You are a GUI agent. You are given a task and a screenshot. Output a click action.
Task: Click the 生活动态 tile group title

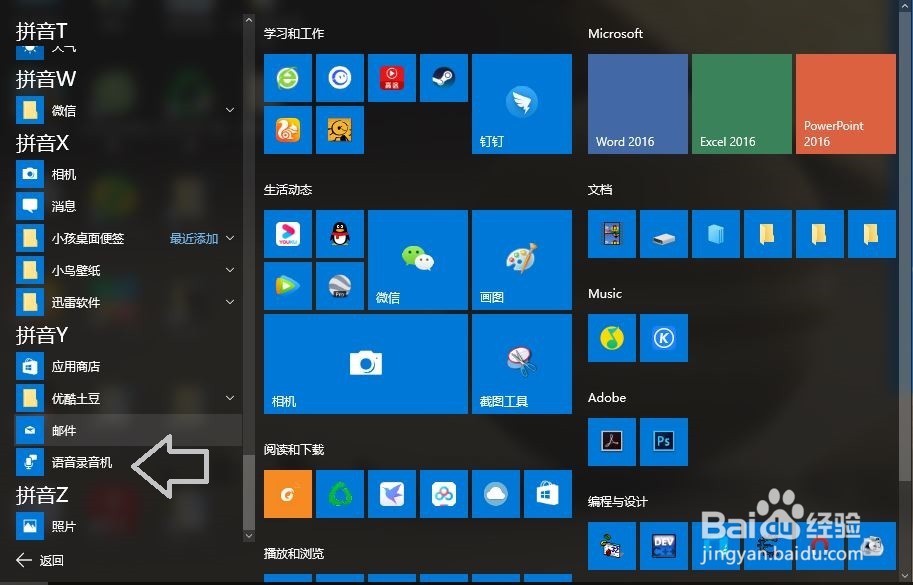click(x=288, y=190)
